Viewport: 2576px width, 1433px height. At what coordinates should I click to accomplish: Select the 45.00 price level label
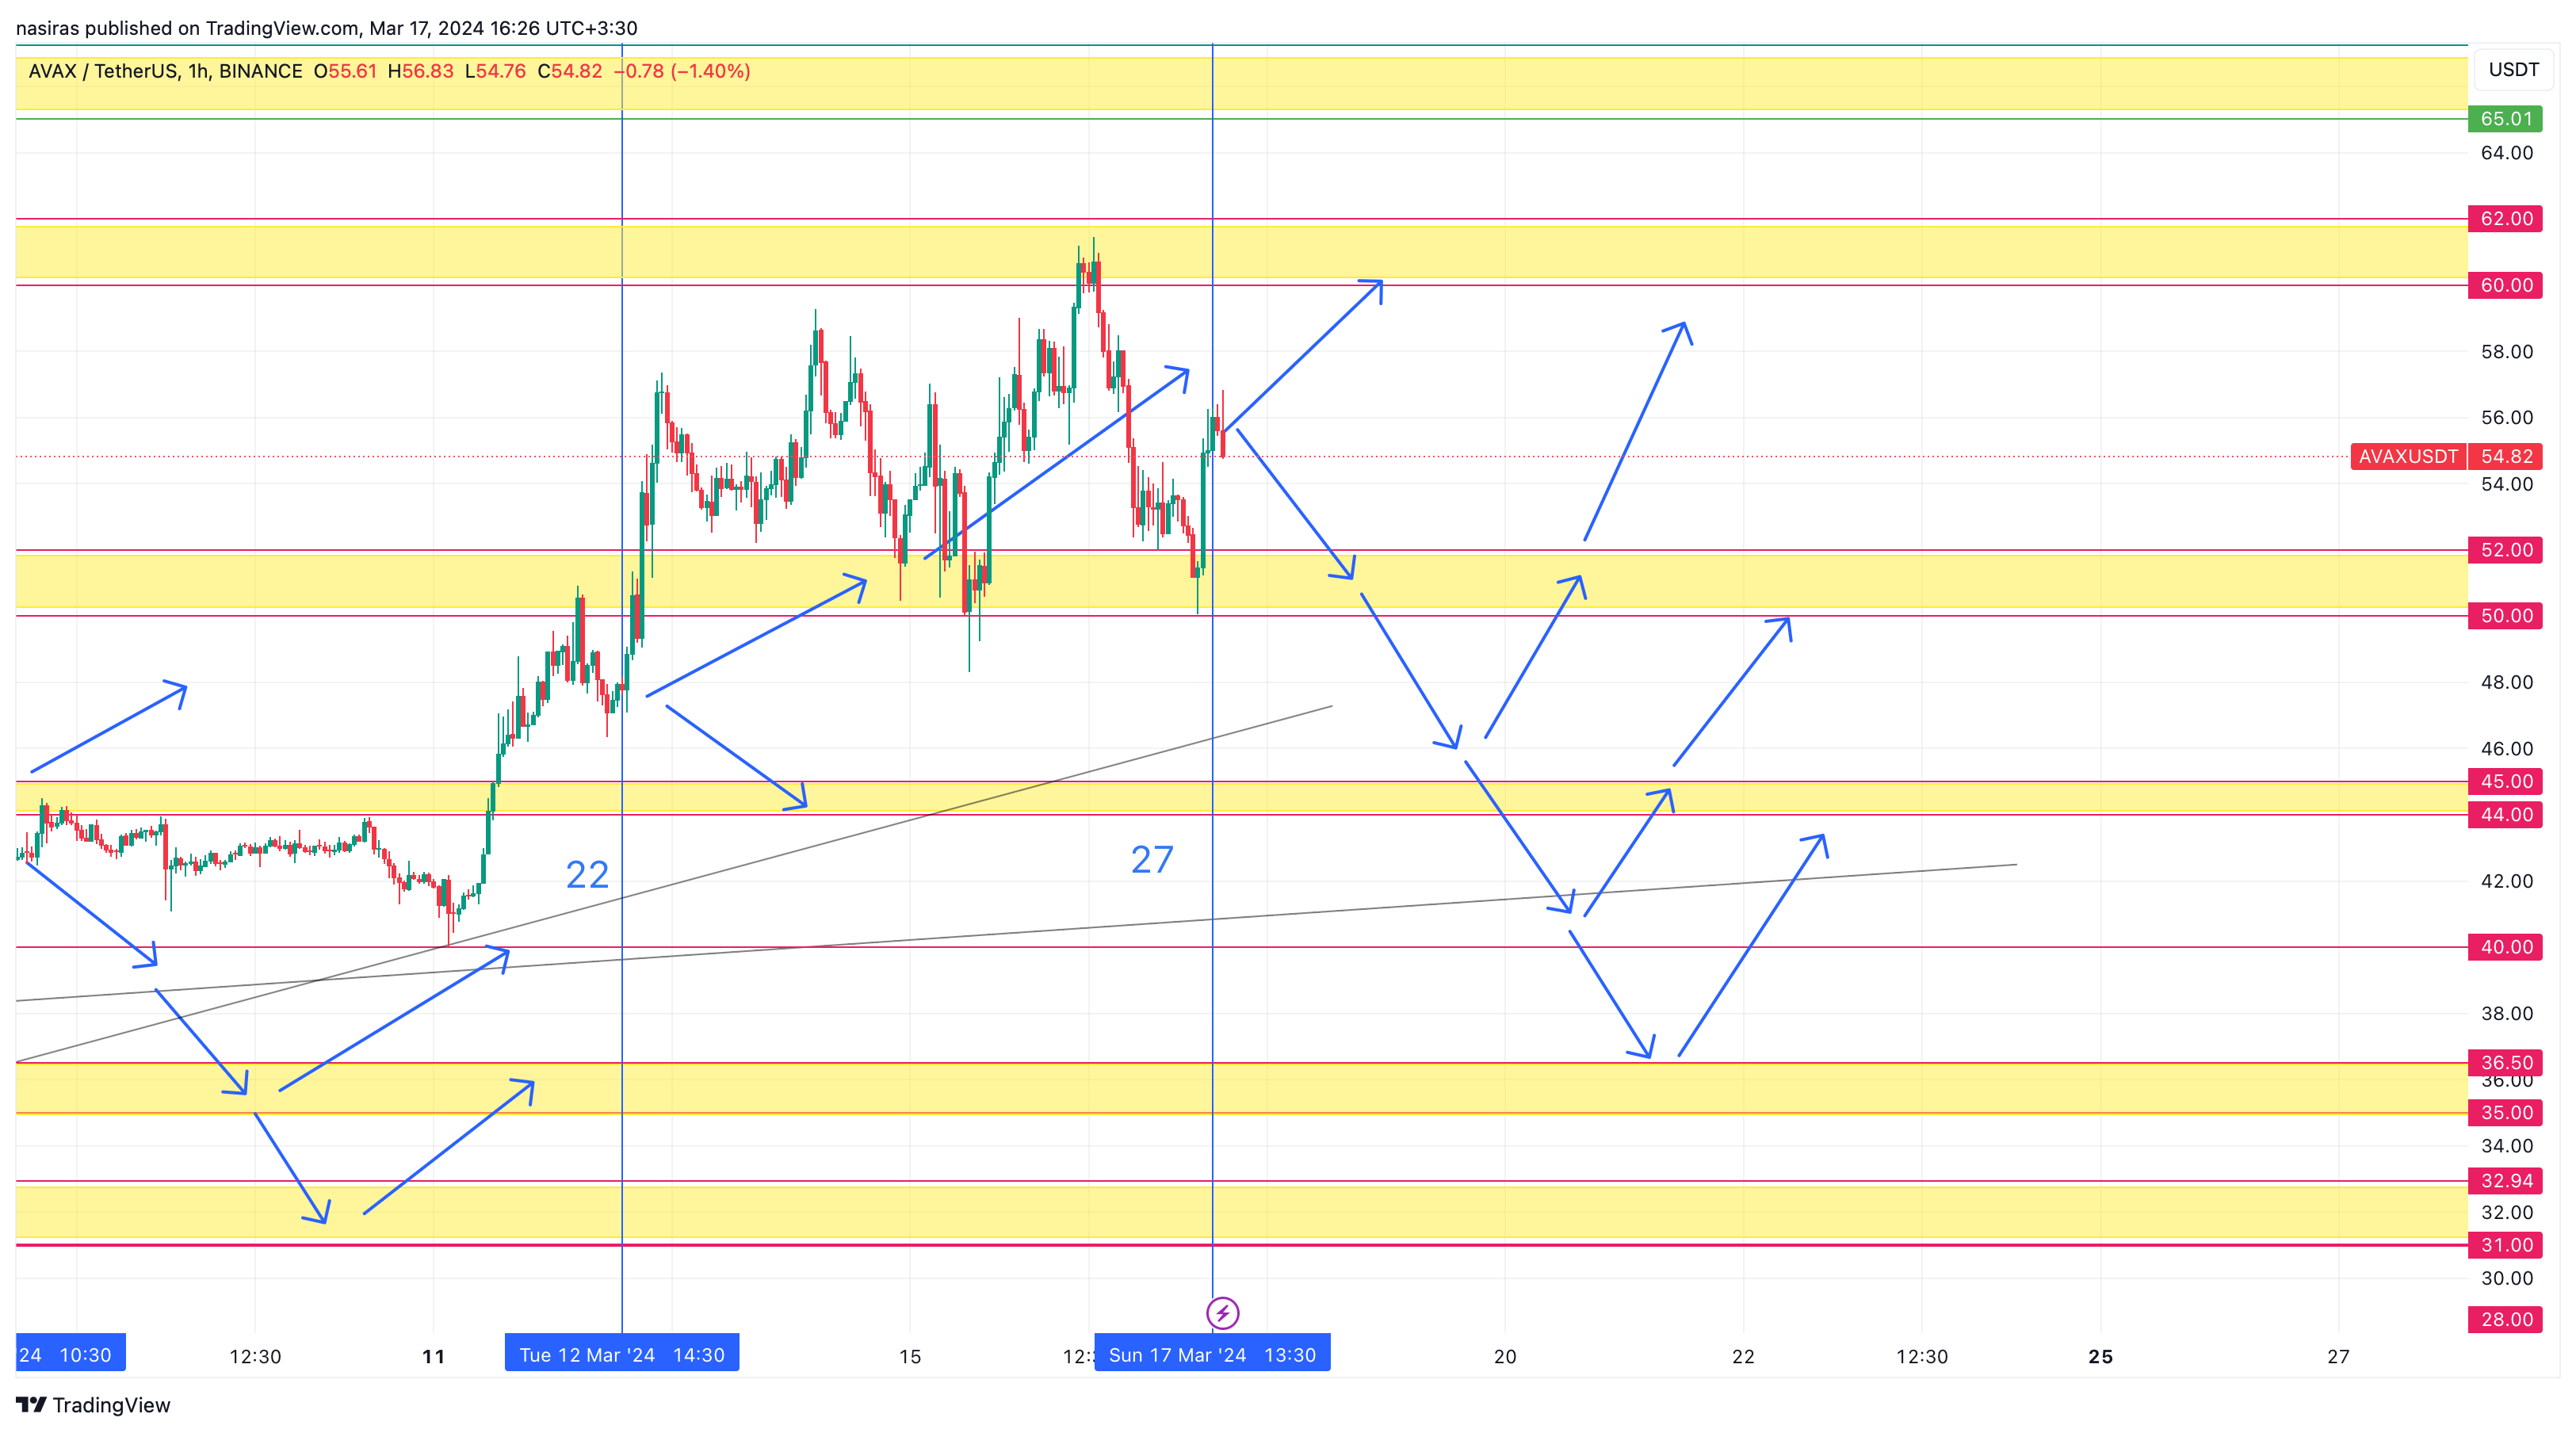[2505, 781]
